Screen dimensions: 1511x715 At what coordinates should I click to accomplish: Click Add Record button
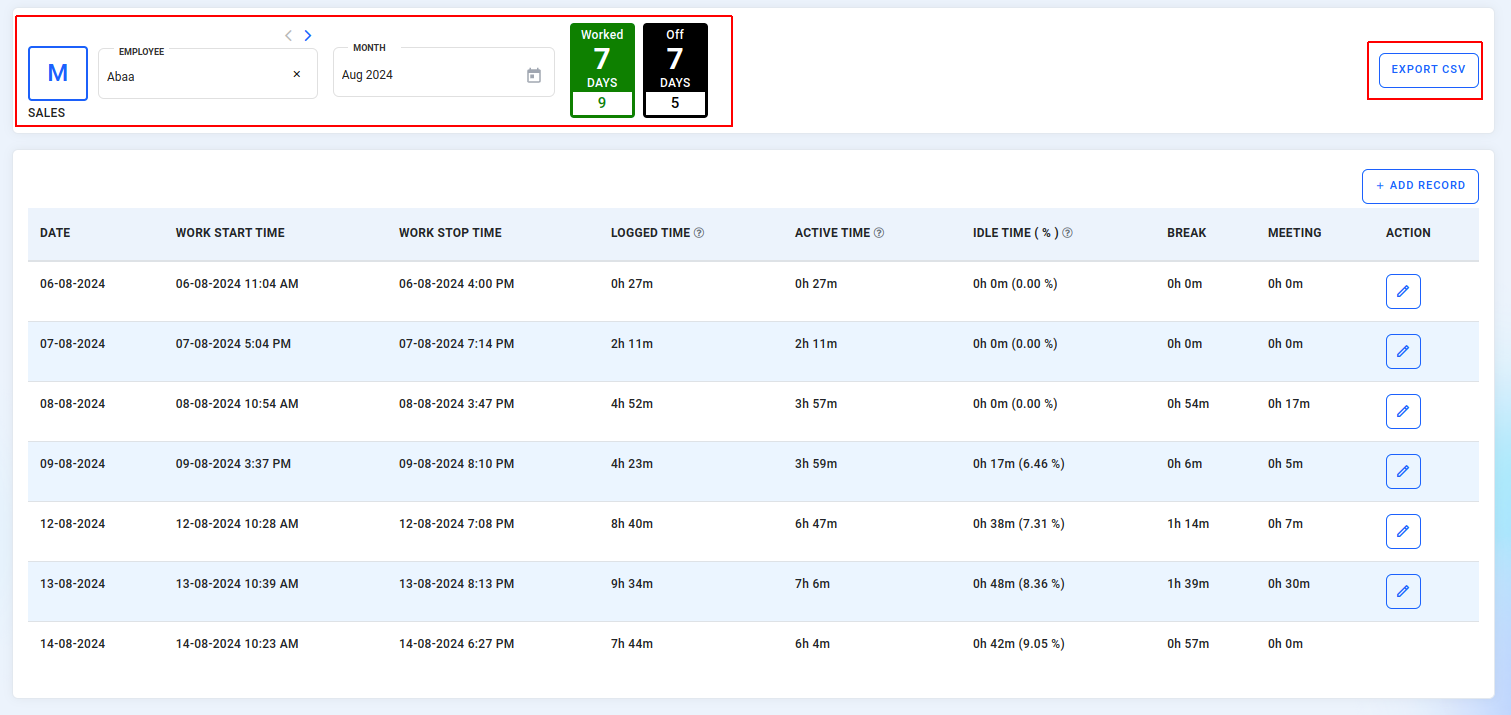pos(1420,186)
